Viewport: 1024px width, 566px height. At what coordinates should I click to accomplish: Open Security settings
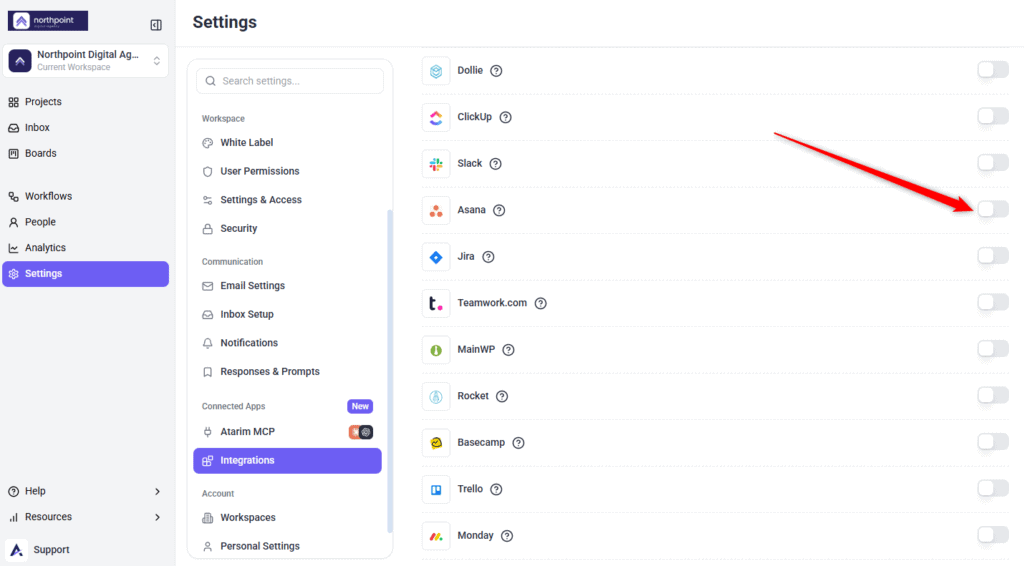(x=287, y=228)
